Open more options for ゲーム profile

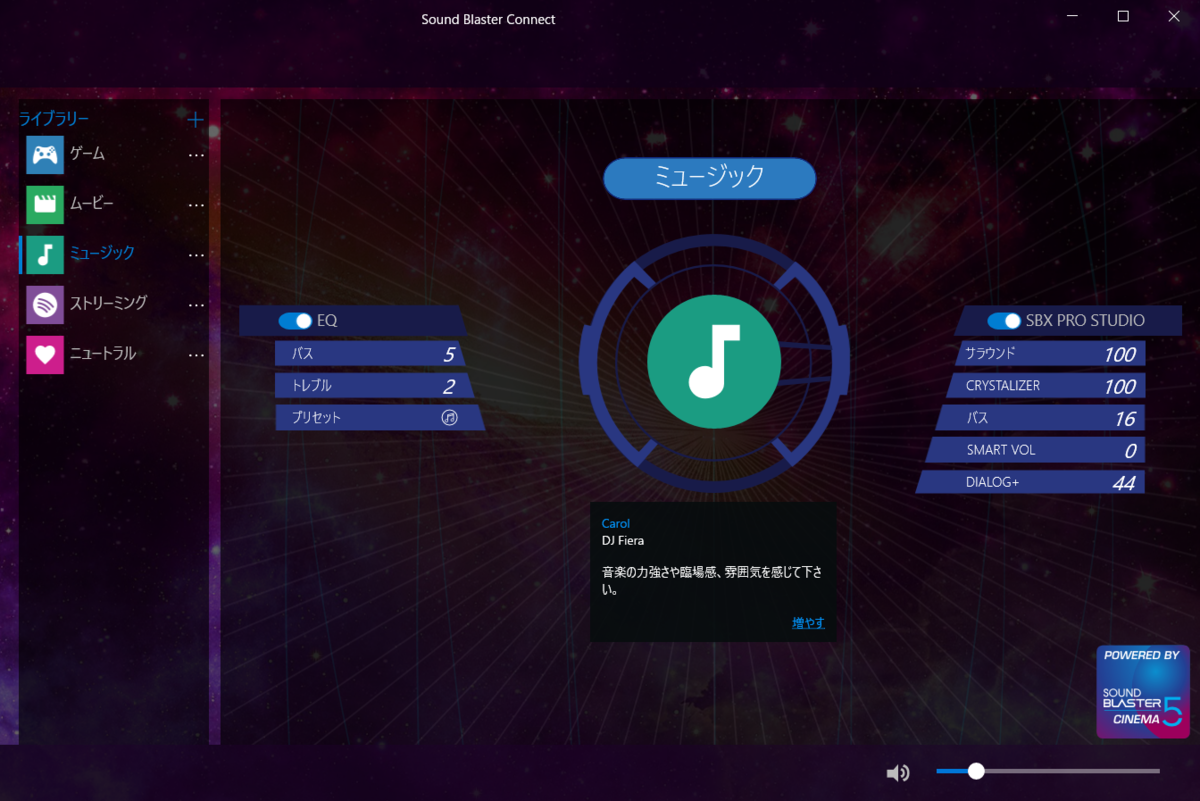pos(197,155)
